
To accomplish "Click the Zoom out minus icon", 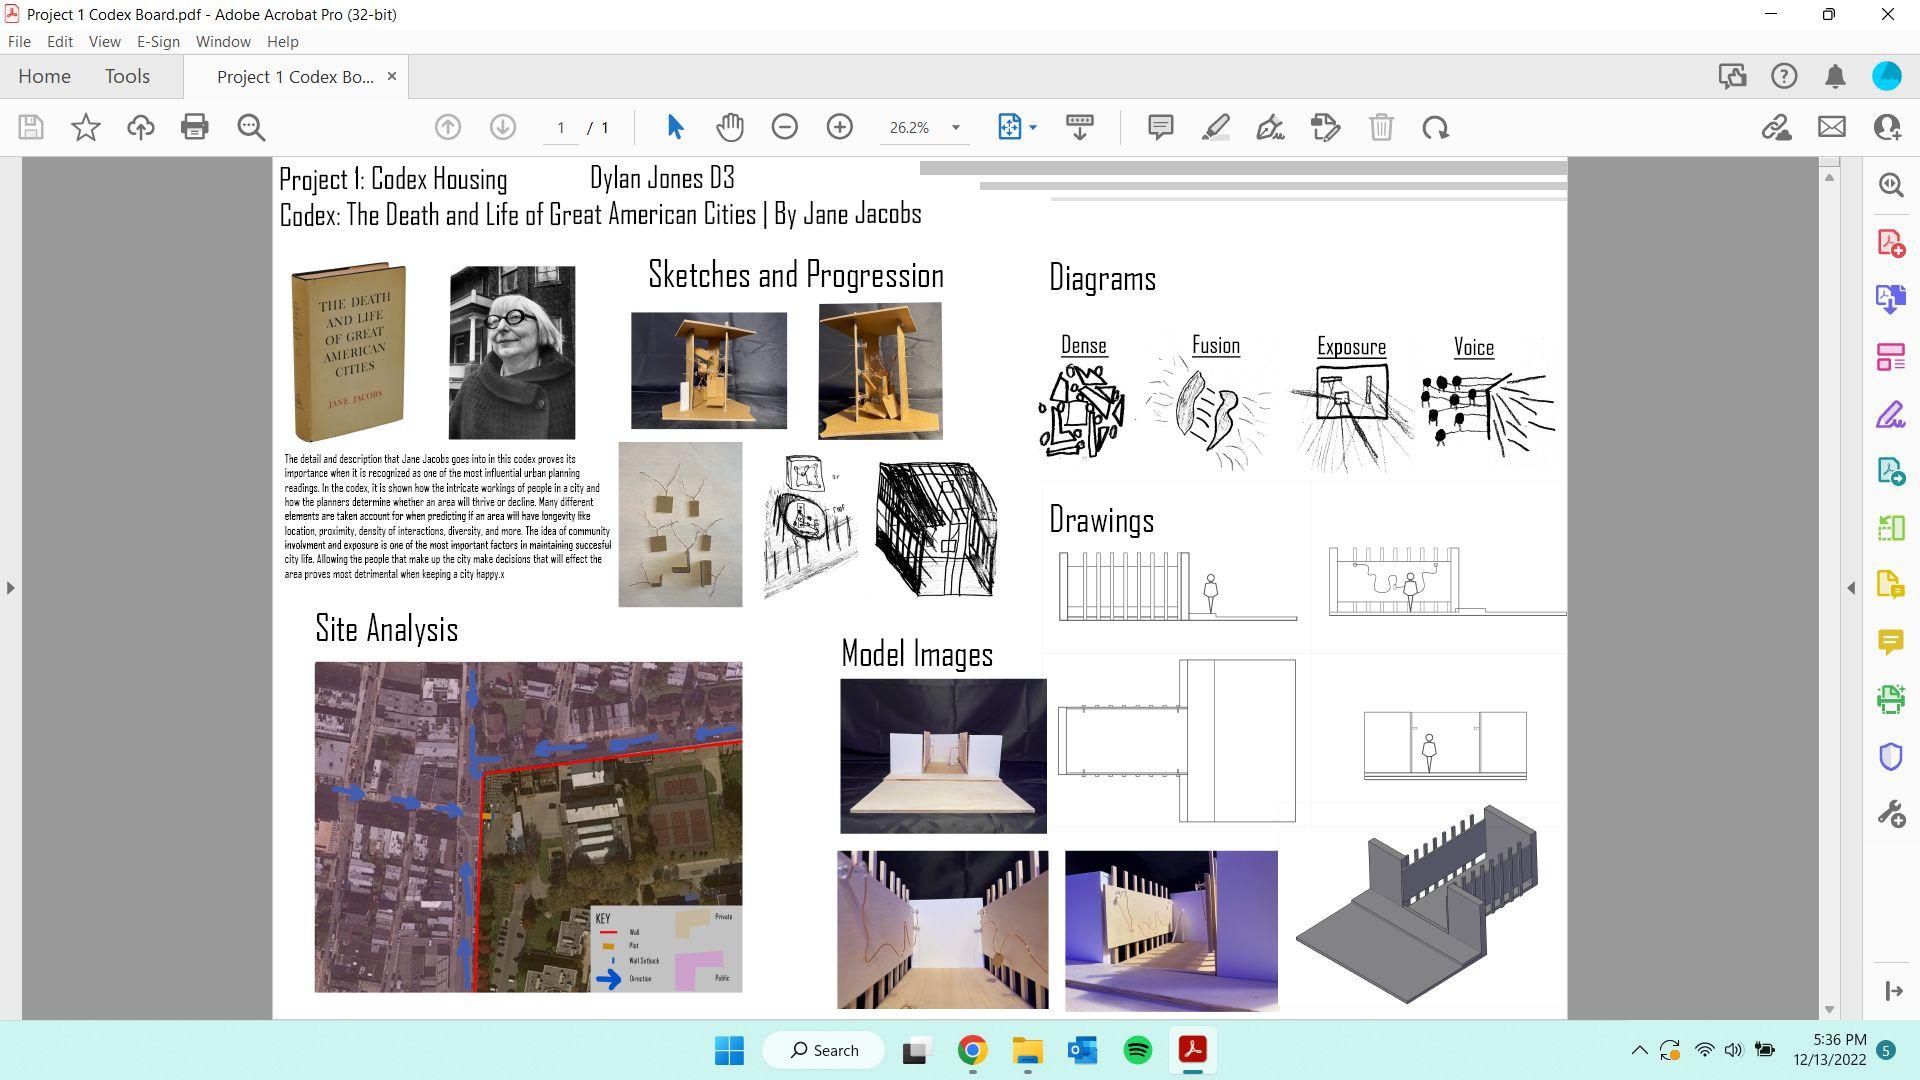I will pyautogui.click(x=785, y=127).
